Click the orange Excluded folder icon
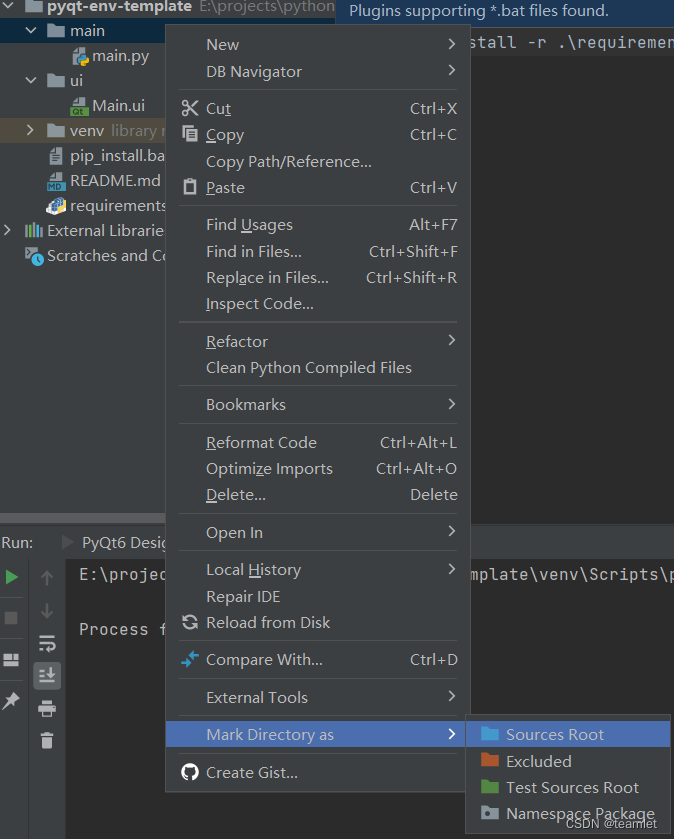The image size is (674, 839). (489, 760)
